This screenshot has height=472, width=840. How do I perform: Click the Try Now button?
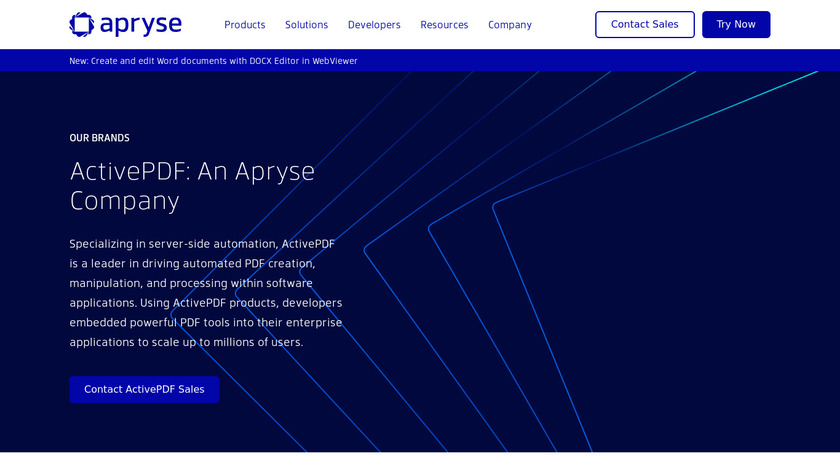click(x=736, y=25)
